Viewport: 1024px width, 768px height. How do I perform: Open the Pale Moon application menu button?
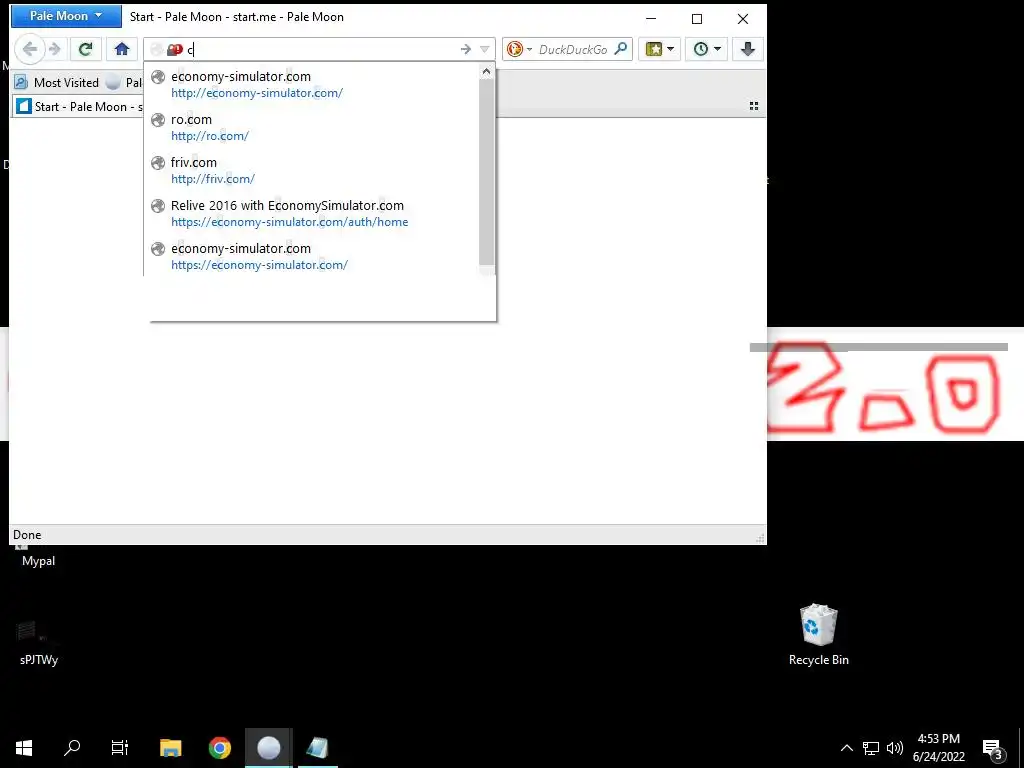pos(66,16)
